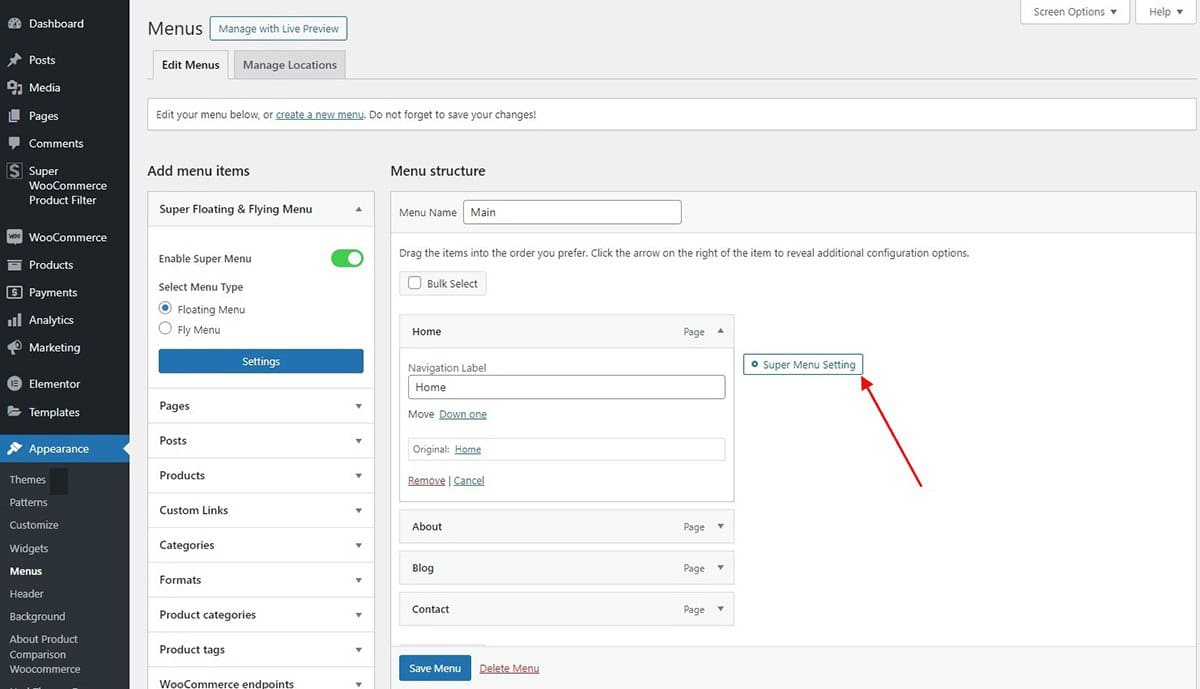1200x689 pixels.
Task: Expand the Blog menu item arrow
Action: tap(720, 568)
